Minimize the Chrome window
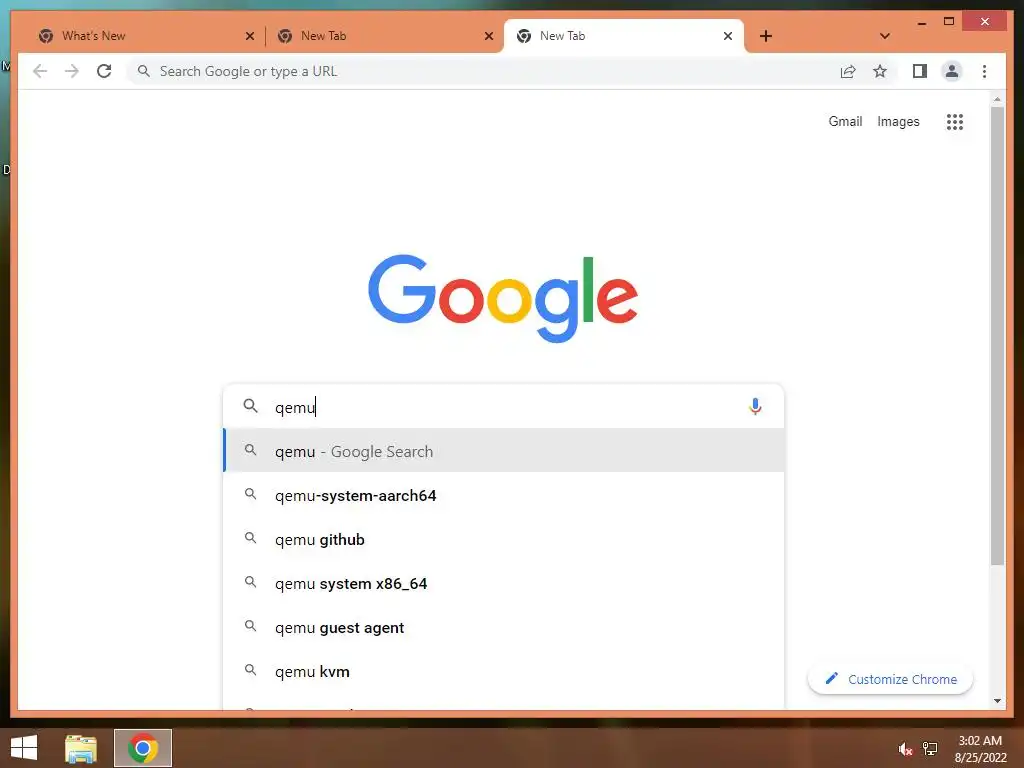Screen dimensions: 1024x768 921,22
